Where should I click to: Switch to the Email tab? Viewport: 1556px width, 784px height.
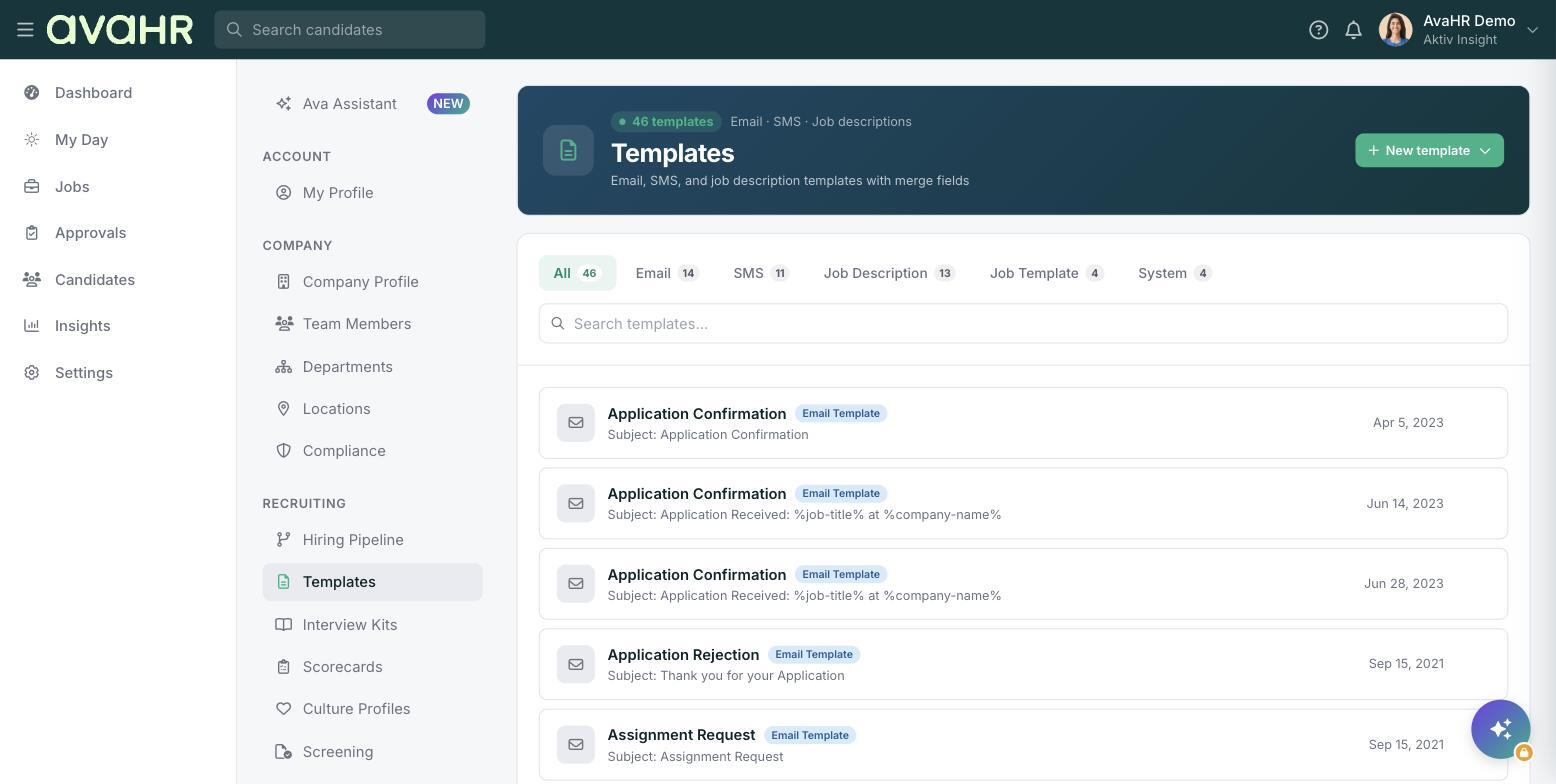click(667, 273)
